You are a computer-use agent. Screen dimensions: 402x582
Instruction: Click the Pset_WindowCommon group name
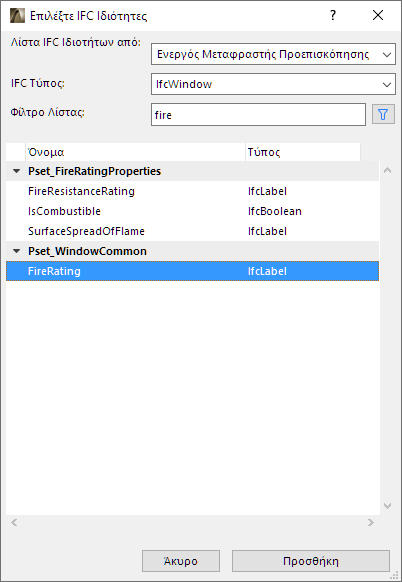tap(88, 251)
